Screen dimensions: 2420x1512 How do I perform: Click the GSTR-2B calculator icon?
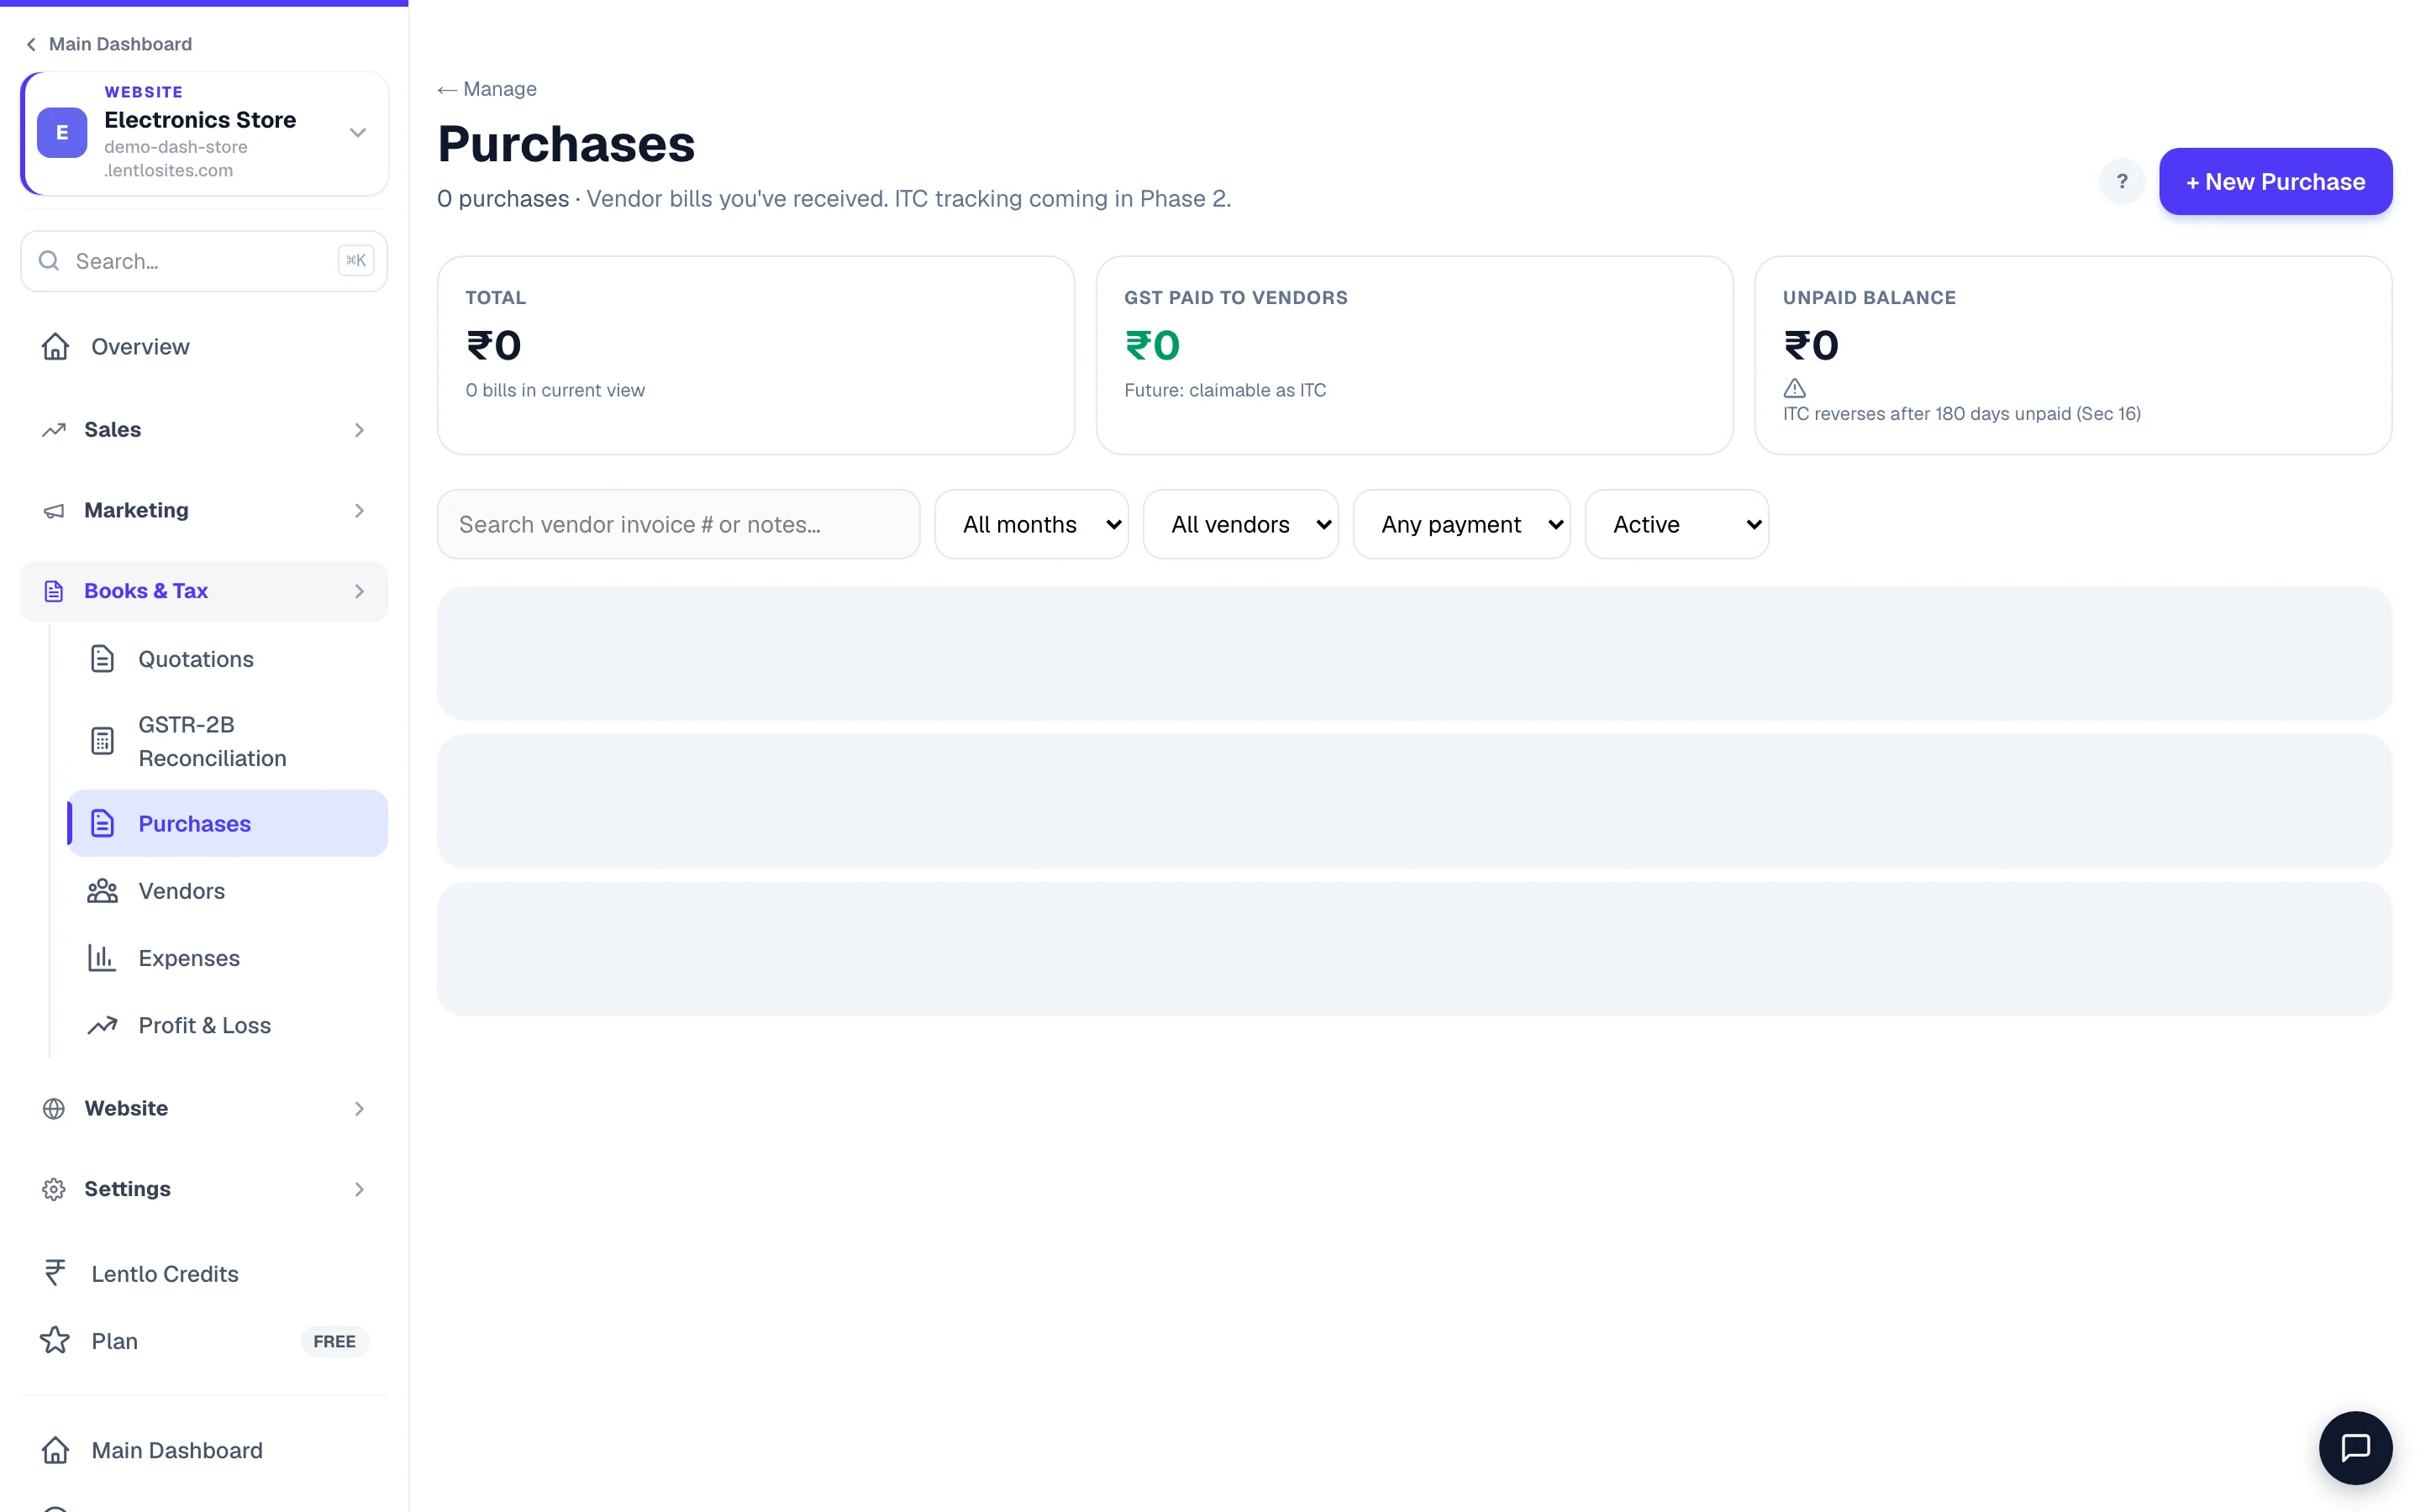coord(102,741)
